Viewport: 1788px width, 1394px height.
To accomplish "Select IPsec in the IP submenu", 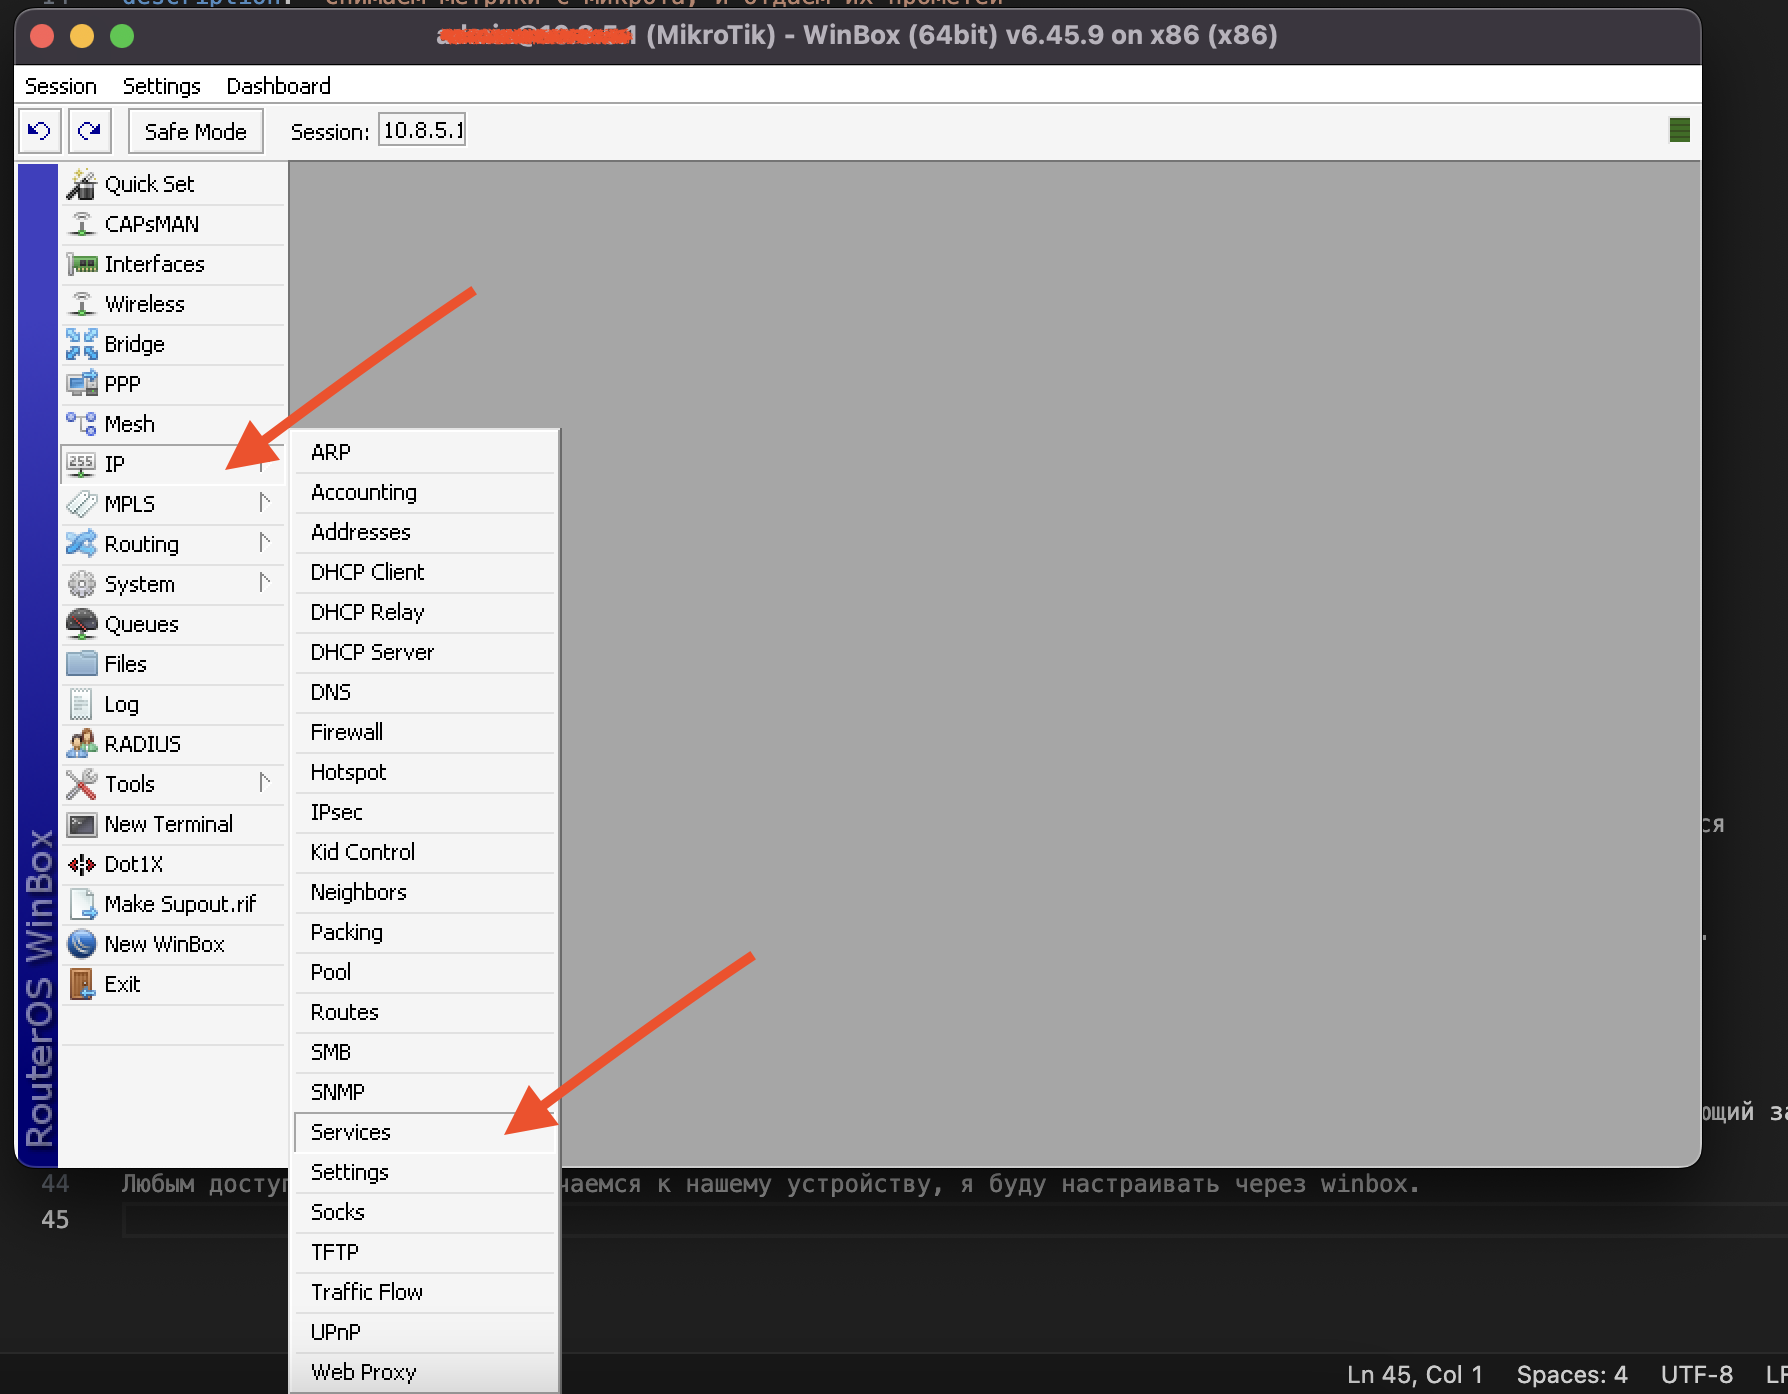I will (425, 812).
